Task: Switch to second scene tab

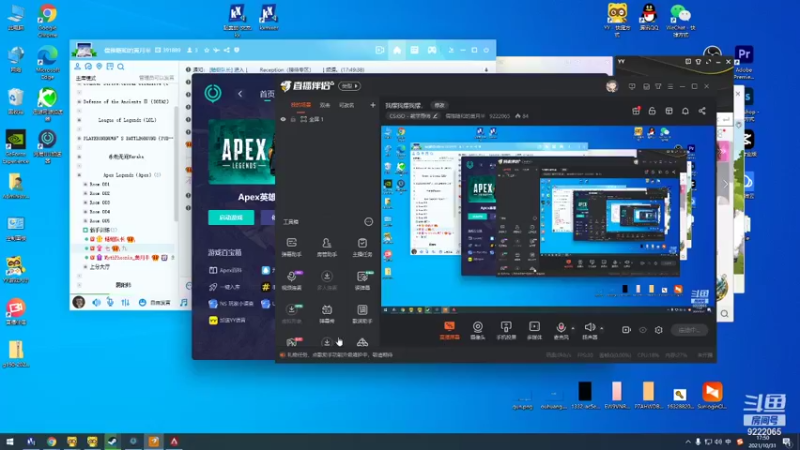Action: click(325, 105)
